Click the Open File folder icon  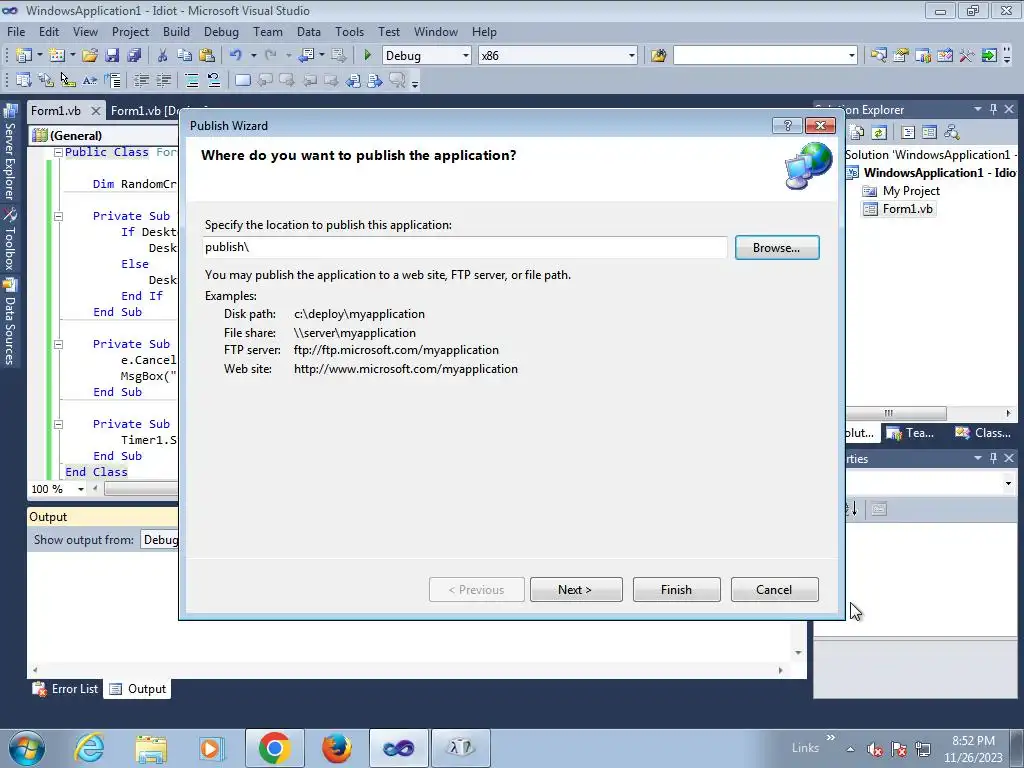click(x=90, y=56)
